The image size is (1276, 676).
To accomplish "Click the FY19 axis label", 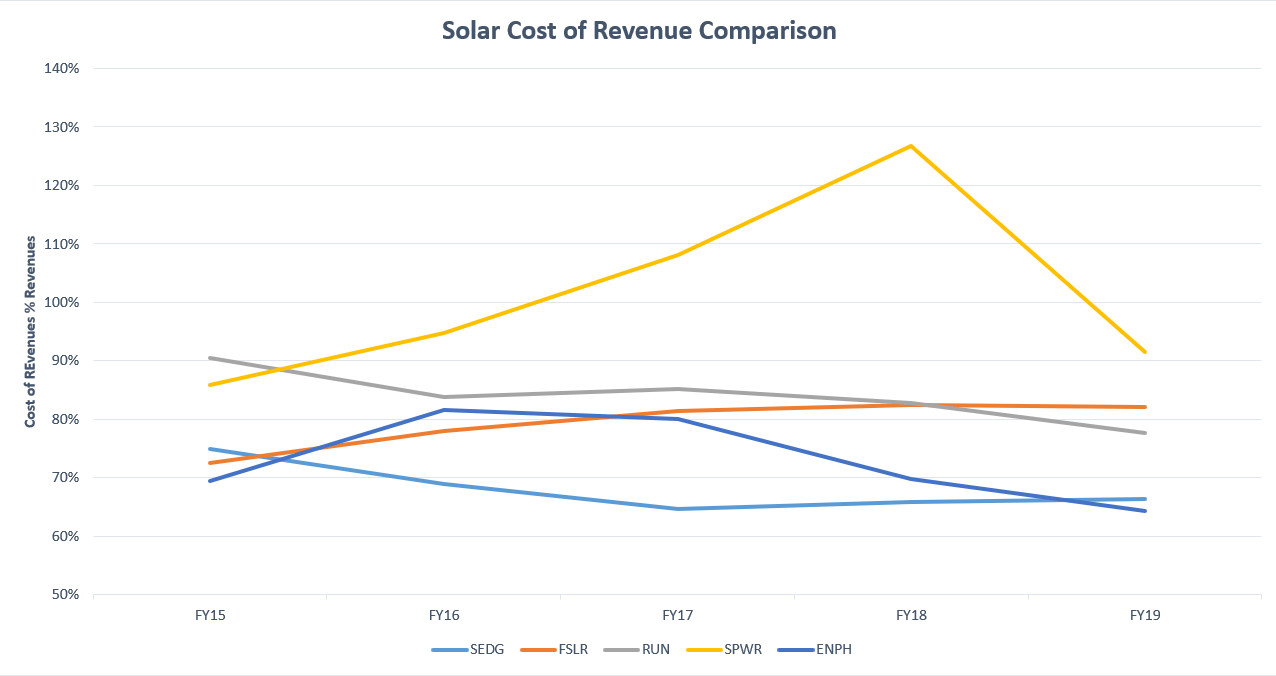I will (x=1145, y=616).
